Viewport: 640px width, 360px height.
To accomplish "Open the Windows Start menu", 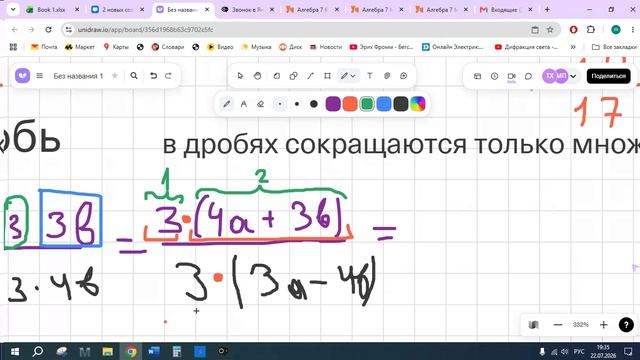I will [15, 351].
